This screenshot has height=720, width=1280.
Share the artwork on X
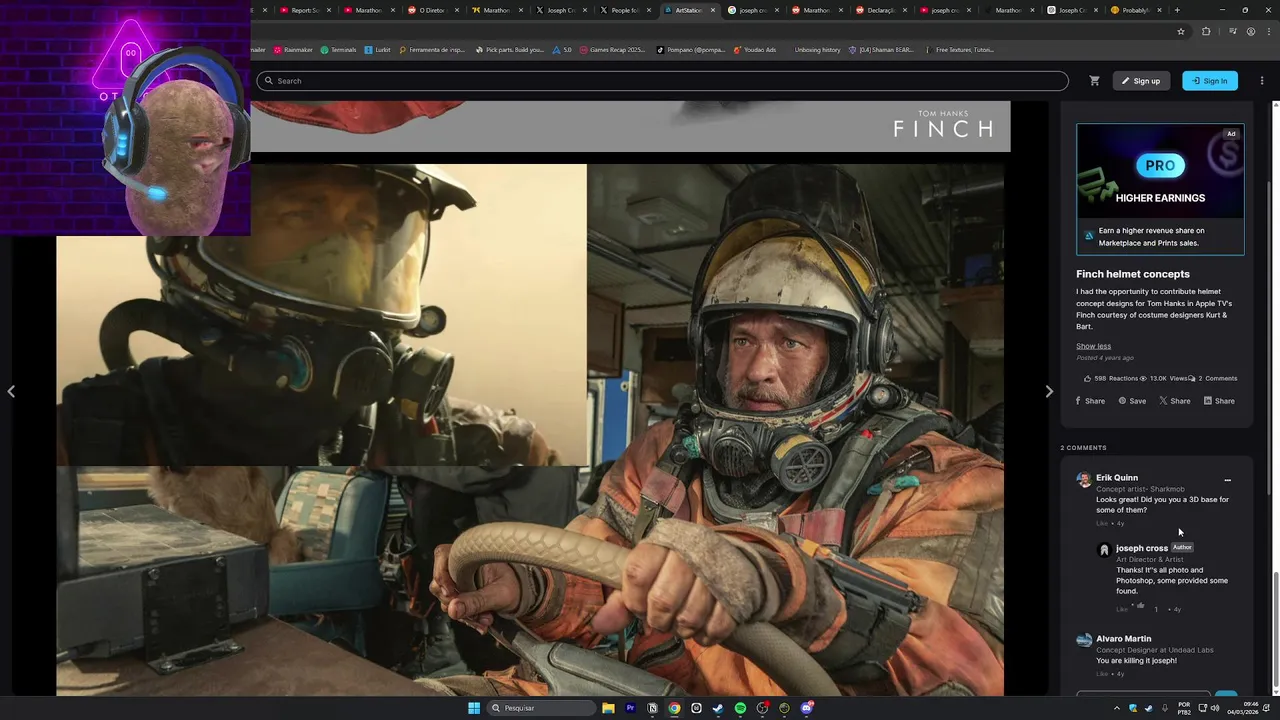(1175, 401)
